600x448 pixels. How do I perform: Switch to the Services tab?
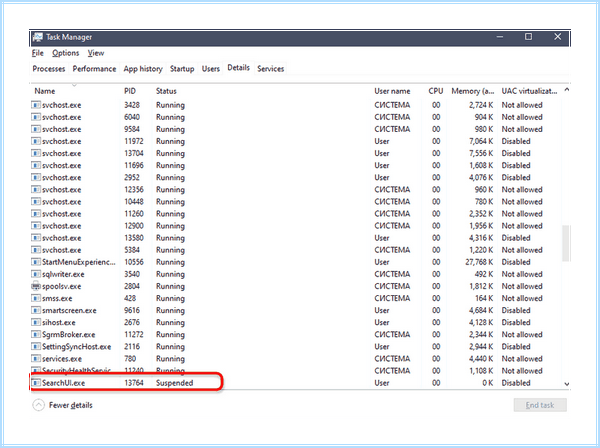coord(271,69)
